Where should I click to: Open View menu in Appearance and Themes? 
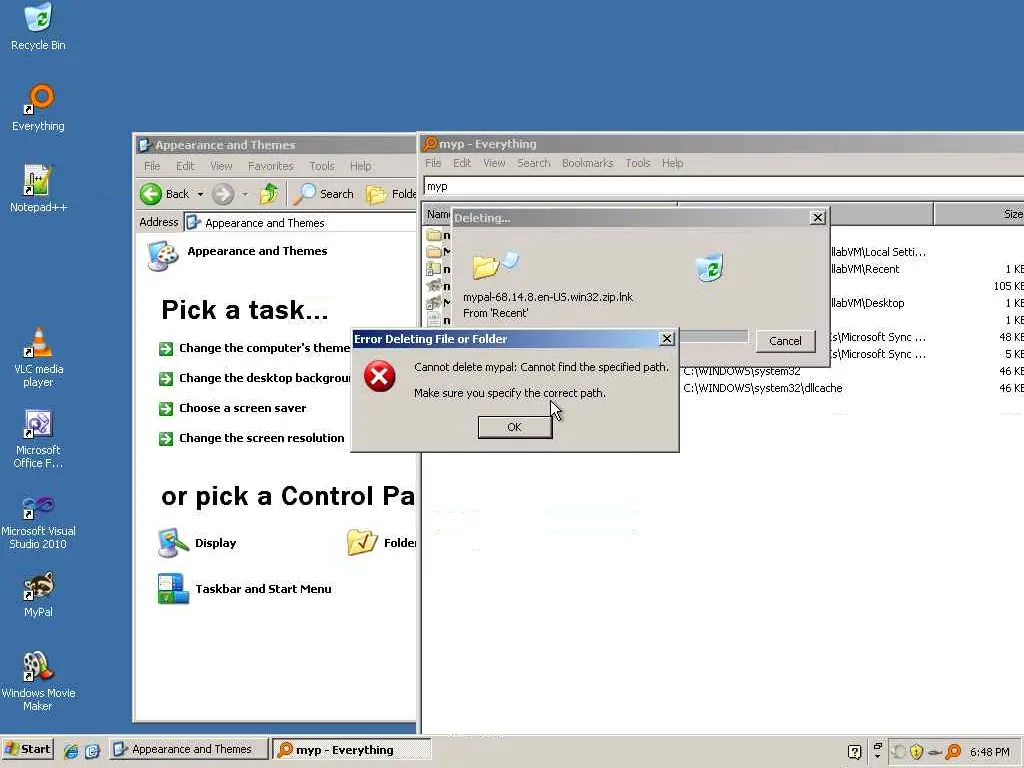tap(221, 166)
